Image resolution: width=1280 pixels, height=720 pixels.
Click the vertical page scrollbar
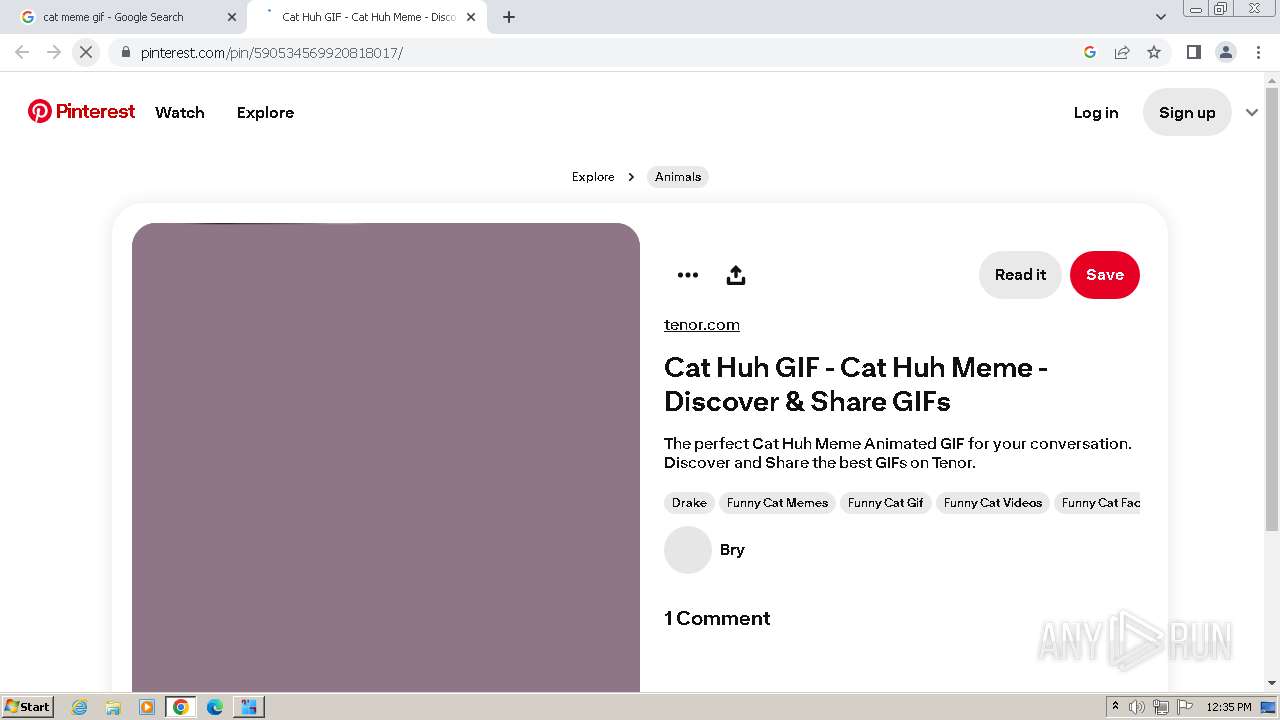point(1272,310)
